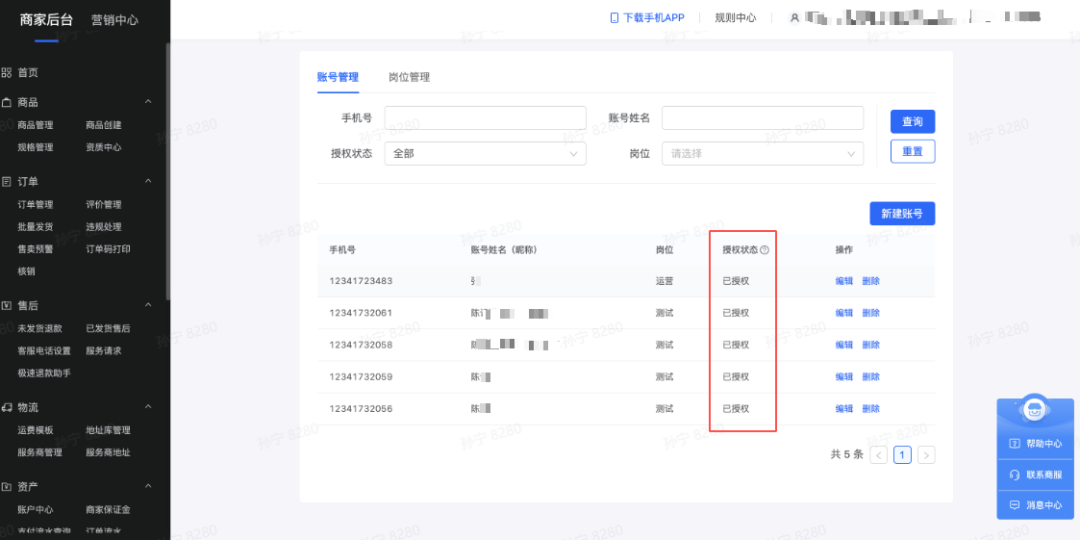Open 订单管理 in sidebar
The height and width of the screenshot is (540, 1080).
(35, 205)
